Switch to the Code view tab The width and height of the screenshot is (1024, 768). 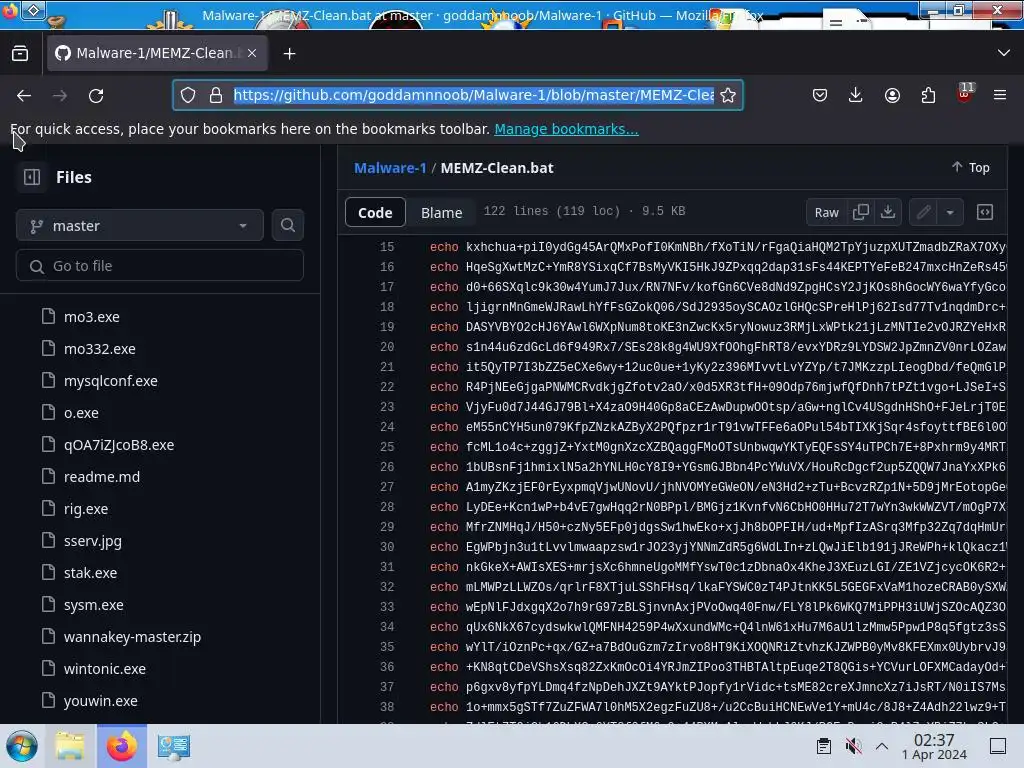[x=376, y=212]
